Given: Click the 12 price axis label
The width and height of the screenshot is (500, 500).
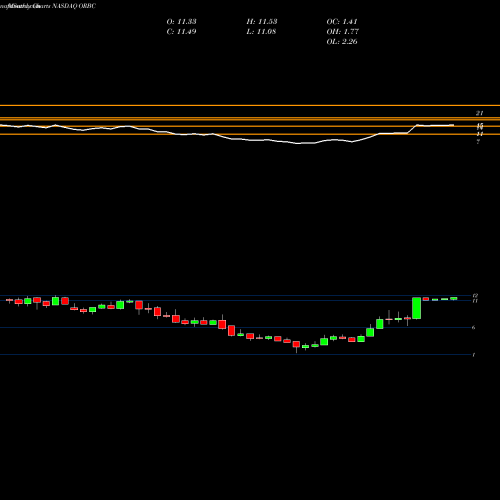Looking at the screenshot, I should pos(475,296).
